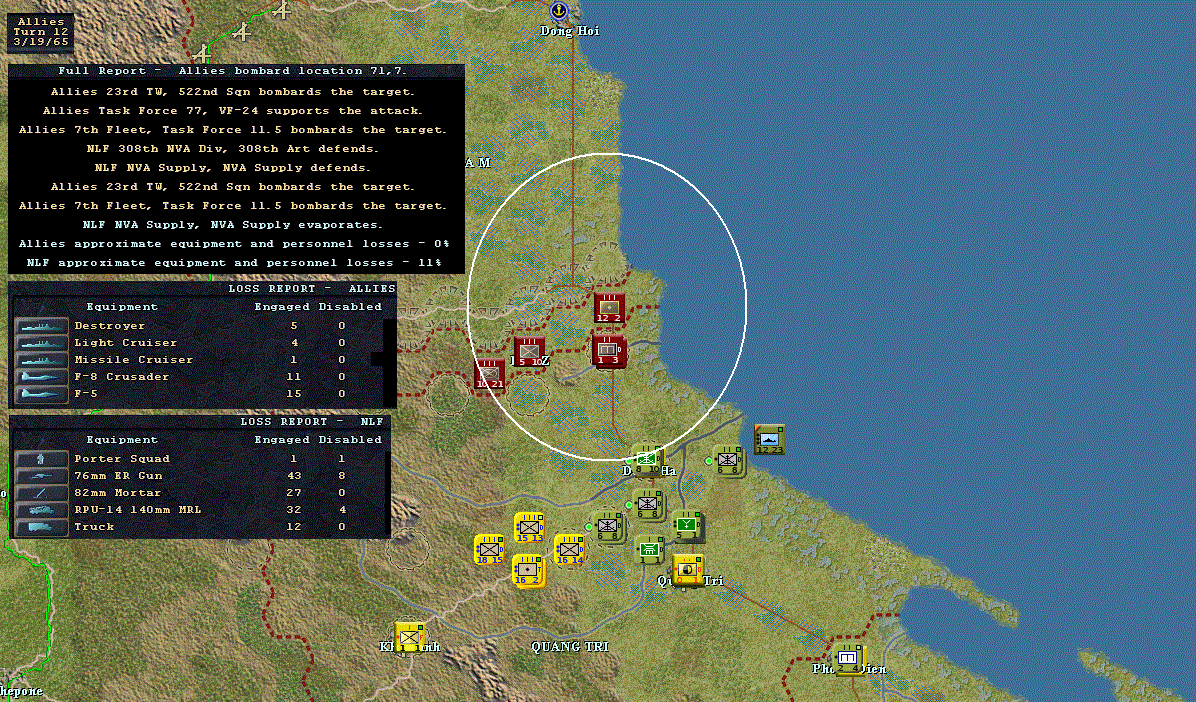Click the 76mm ER Gun disabled value 8
Screen dimensions: 1196x702
[x=342, y=475]
